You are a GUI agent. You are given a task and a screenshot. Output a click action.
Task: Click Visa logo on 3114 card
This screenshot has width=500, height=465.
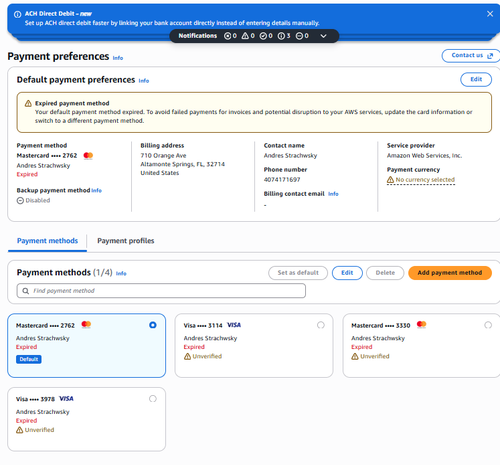tap(234, 325)
